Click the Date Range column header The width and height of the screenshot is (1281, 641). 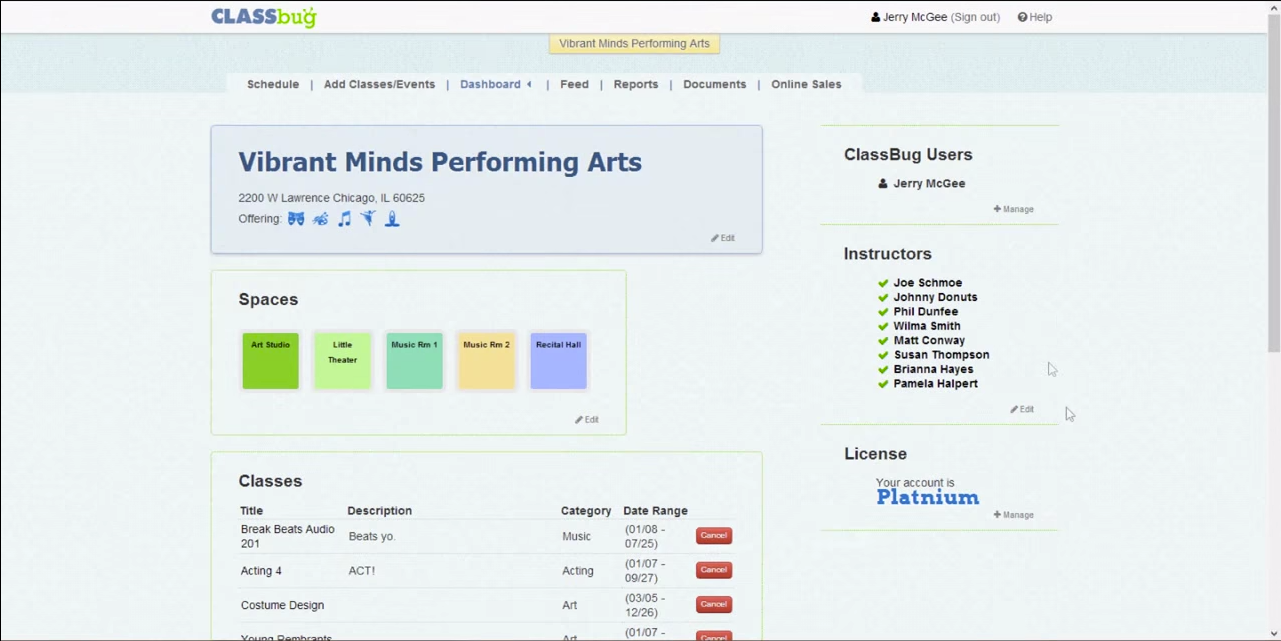655,511
